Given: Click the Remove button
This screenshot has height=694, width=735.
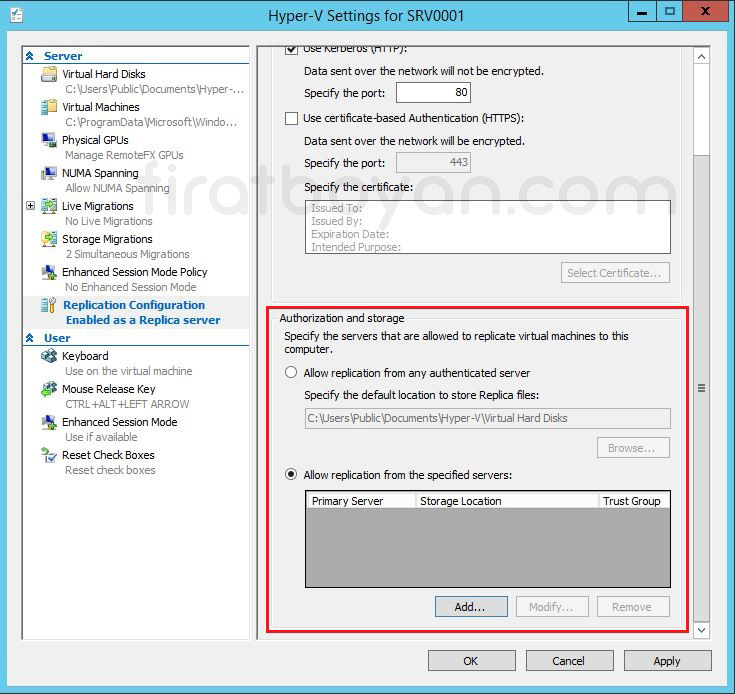Looking at the screenshot, I should [633, 607].
